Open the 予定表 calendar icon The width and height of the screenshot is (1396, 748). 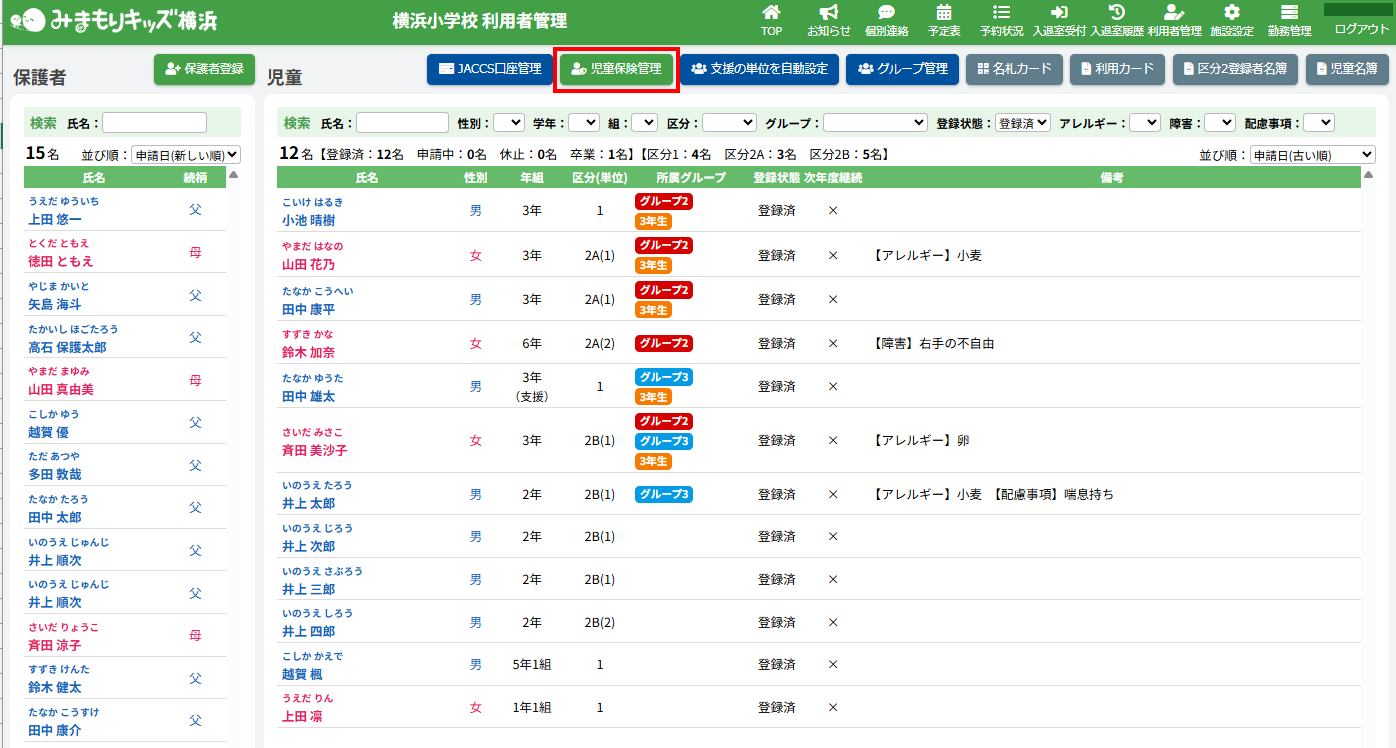(x=944, y=13)
